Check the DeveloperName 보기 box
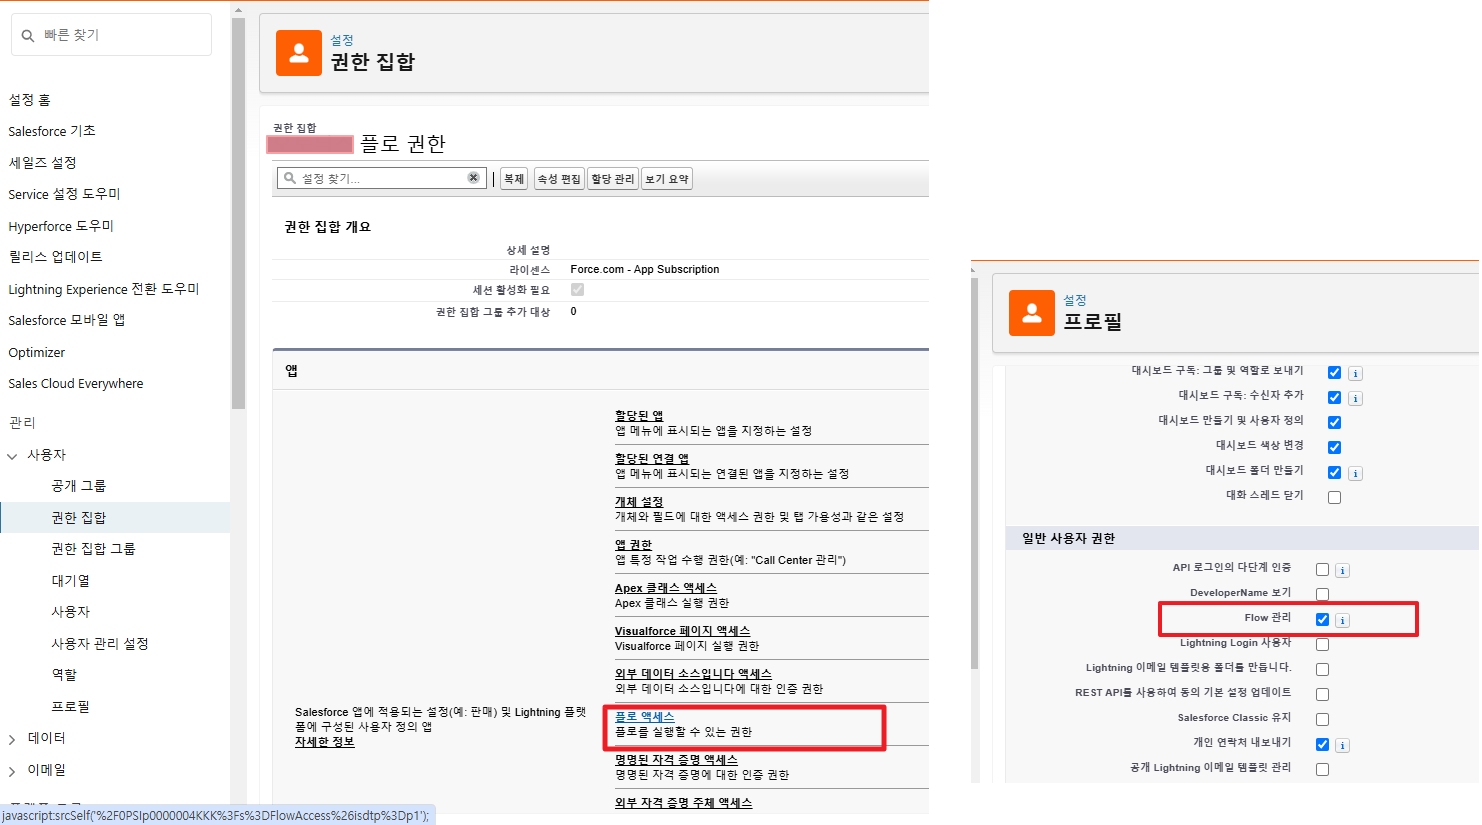The height and width of the screenshot is (825, 1482). pyautogui.click(x=1322, y=595)
